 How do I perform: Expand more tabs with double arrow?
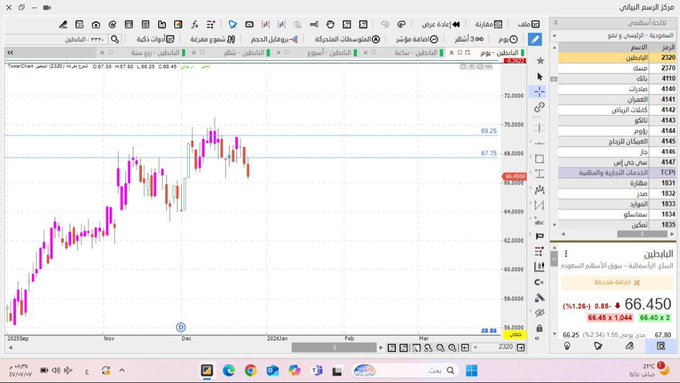point(10,52)
